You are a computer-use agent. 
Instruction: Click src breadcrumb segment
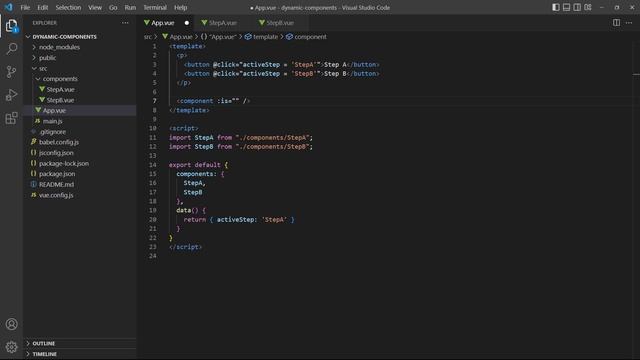click(x=147, y=37)
